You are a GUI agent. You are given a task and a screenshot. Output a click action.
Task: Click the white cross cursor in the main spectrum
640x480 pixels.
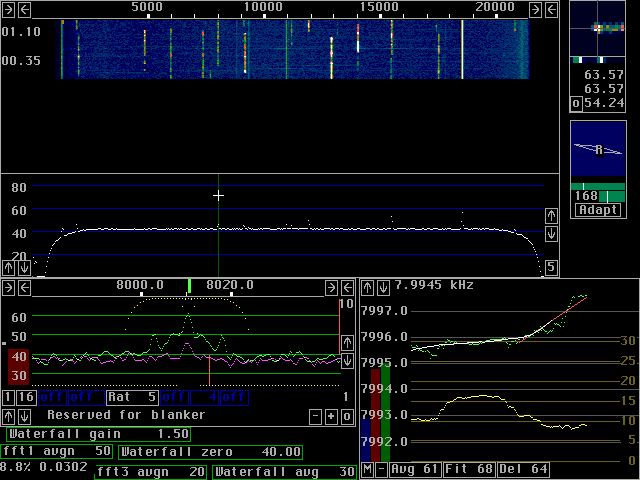218,196
